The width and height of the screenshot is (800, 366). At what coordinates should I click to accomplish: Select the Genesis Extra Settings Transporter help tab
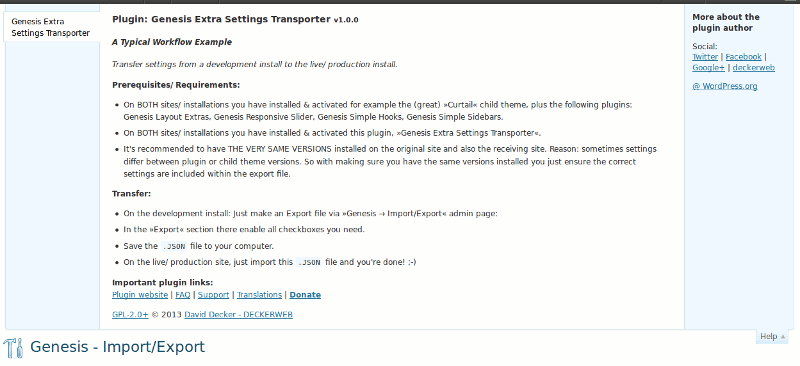(x=52, y=28)
